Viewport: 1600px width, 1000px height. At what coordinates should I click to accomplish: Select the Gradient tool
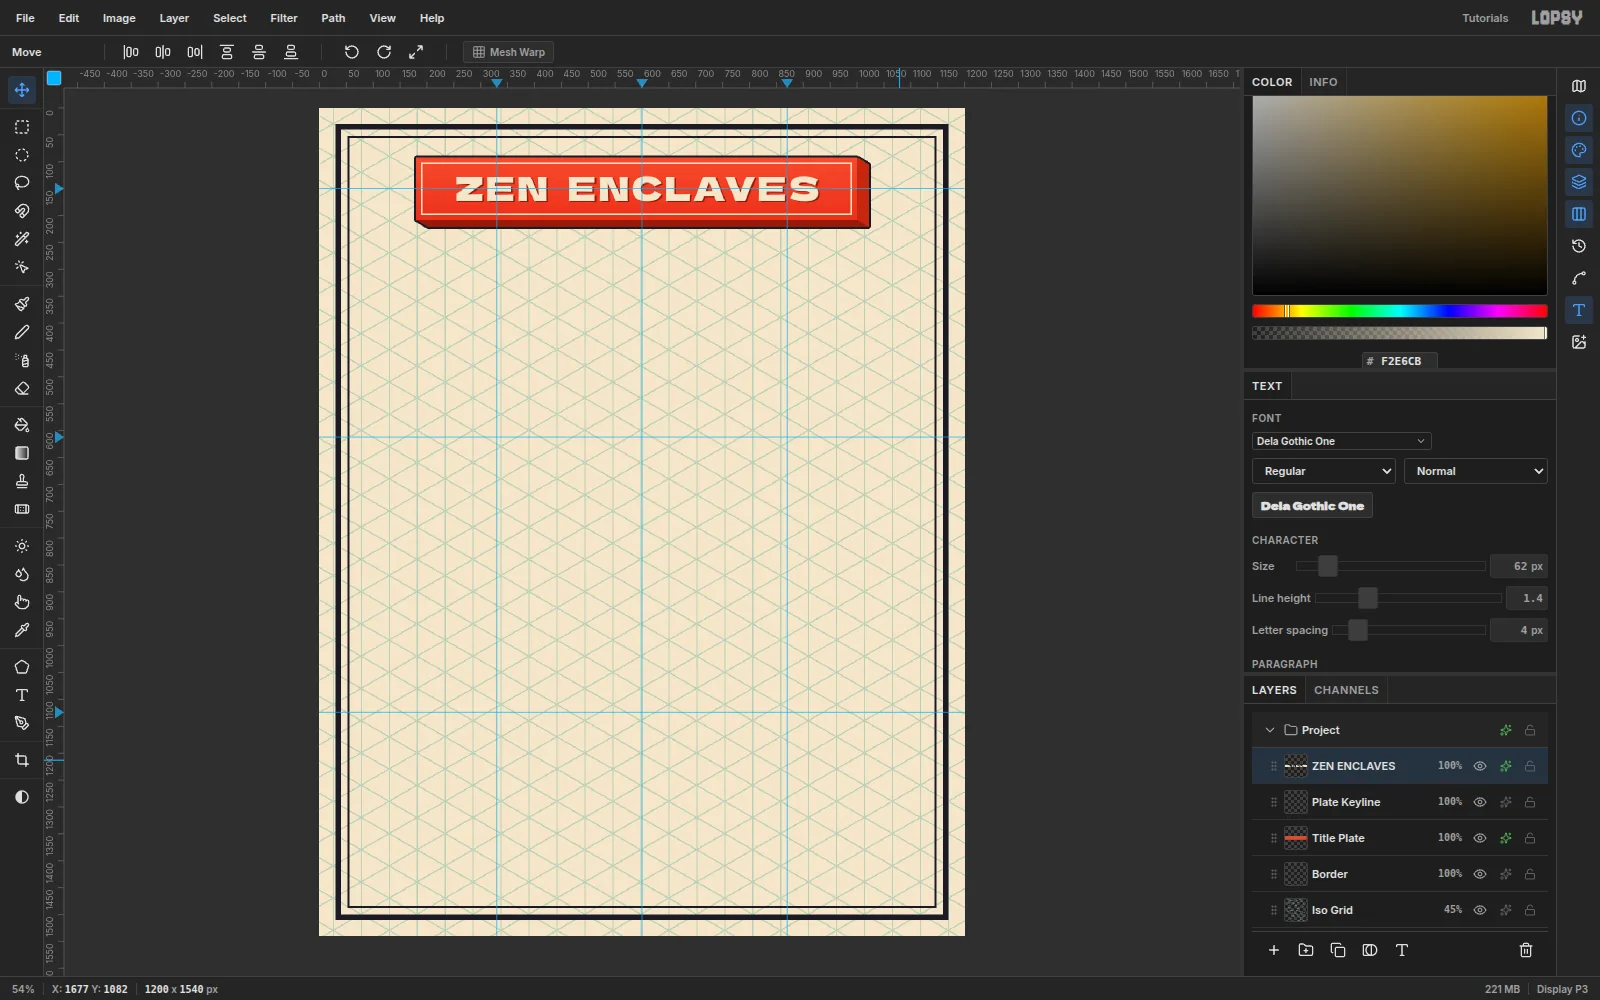click(x=22, y=453)
